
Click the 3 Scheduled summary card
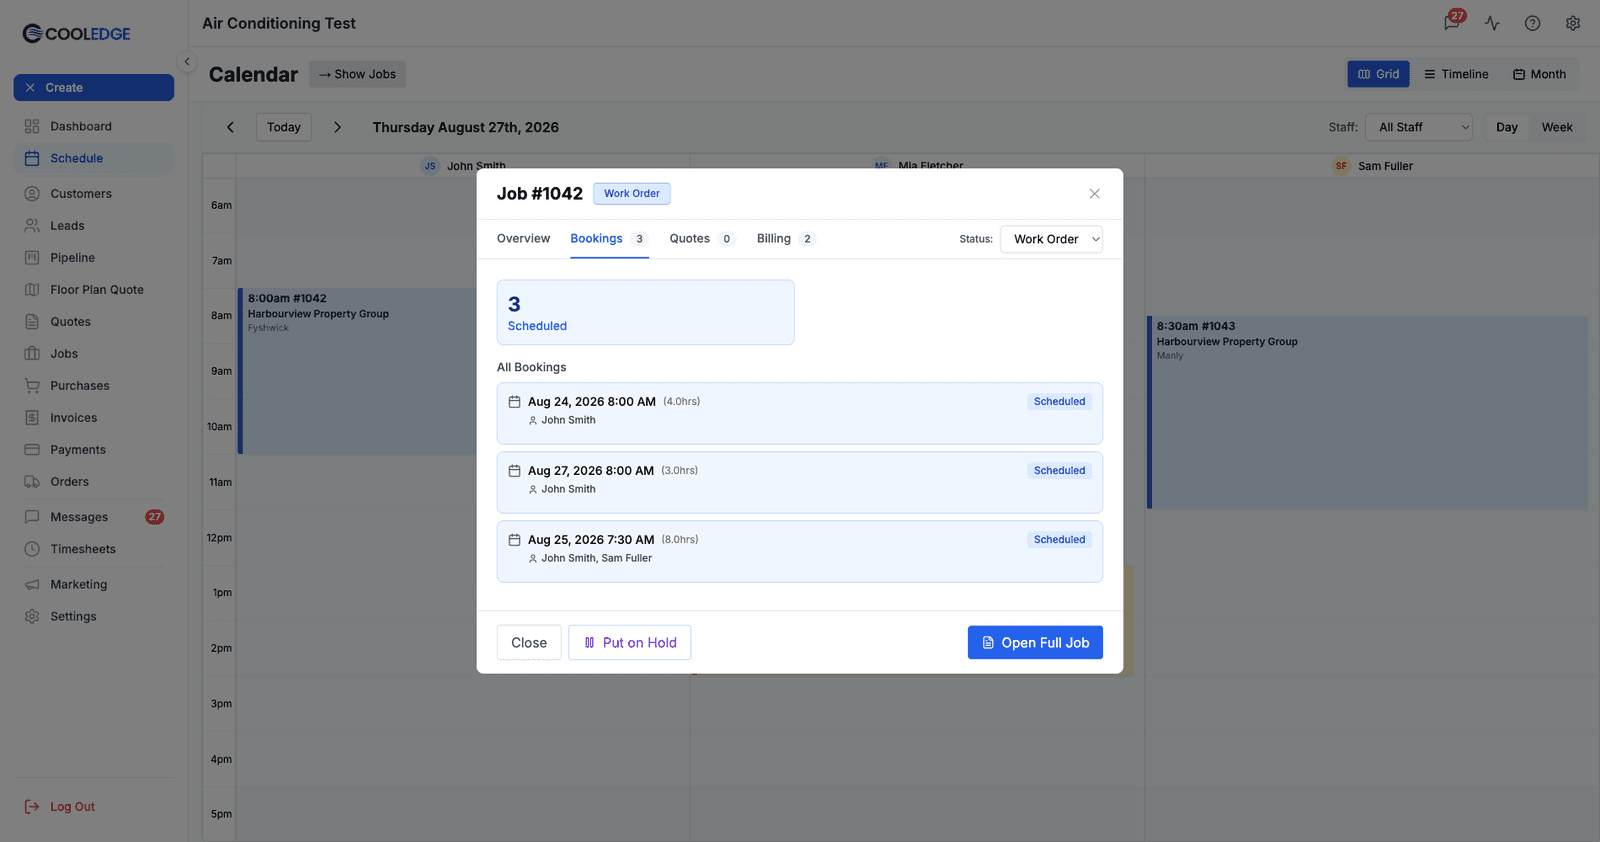[x=646, y=312]
